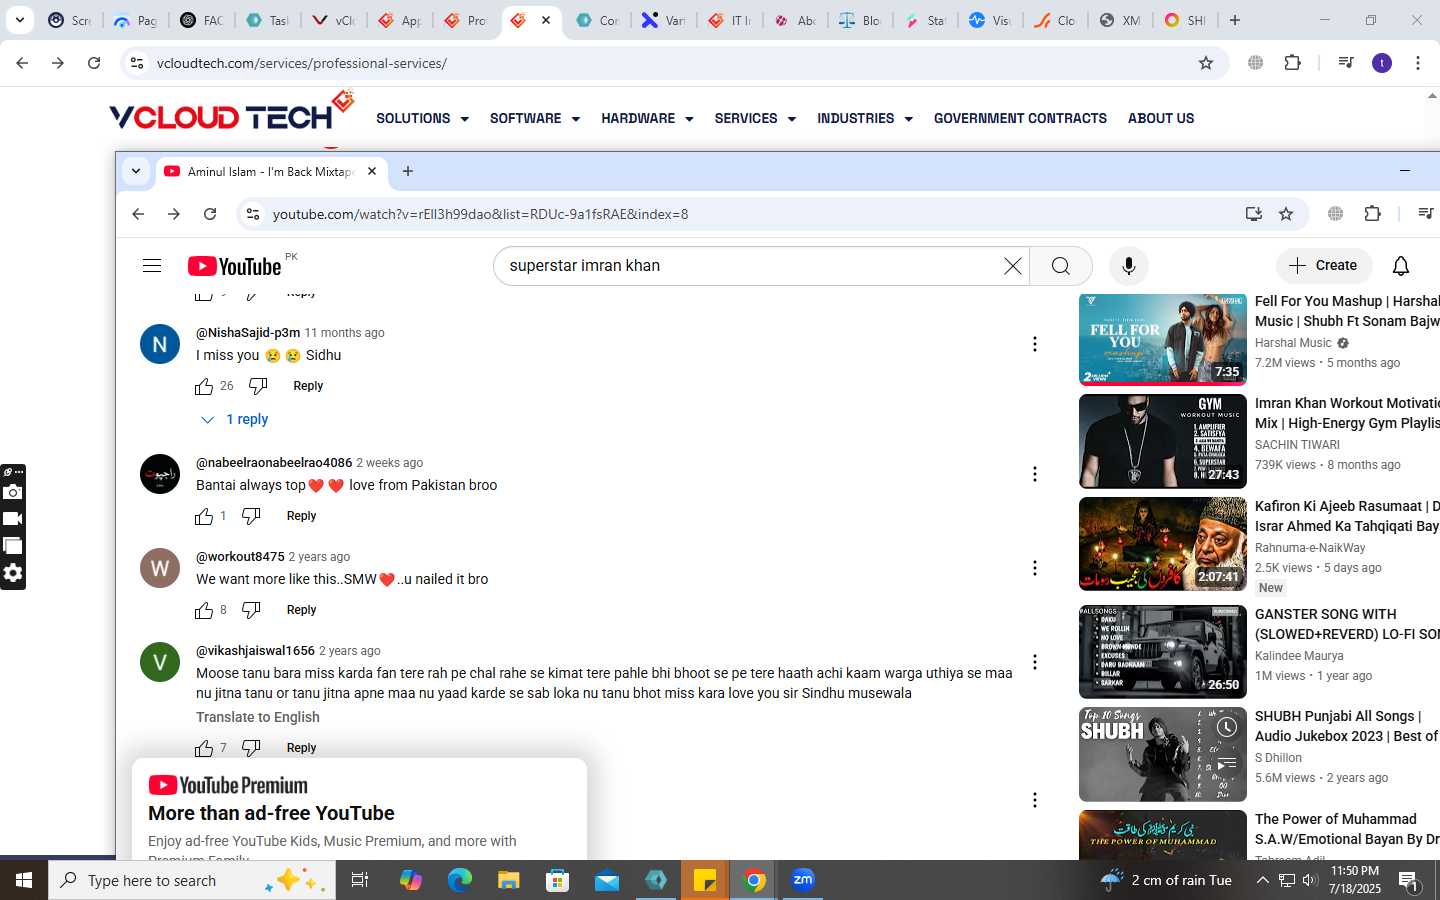Screen dimensions: 1440x900
Task: Click the Create button
Action: (1323, 265)
